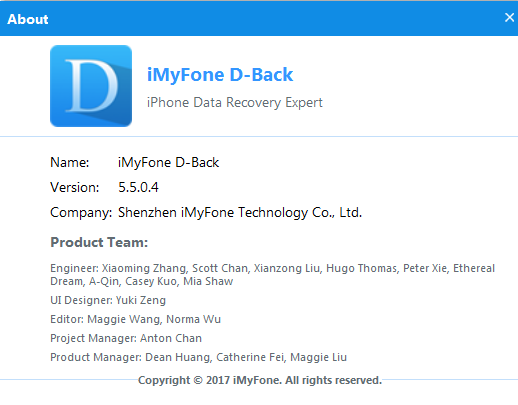Click the Name value iMyFone D-Back

[168, 163]
